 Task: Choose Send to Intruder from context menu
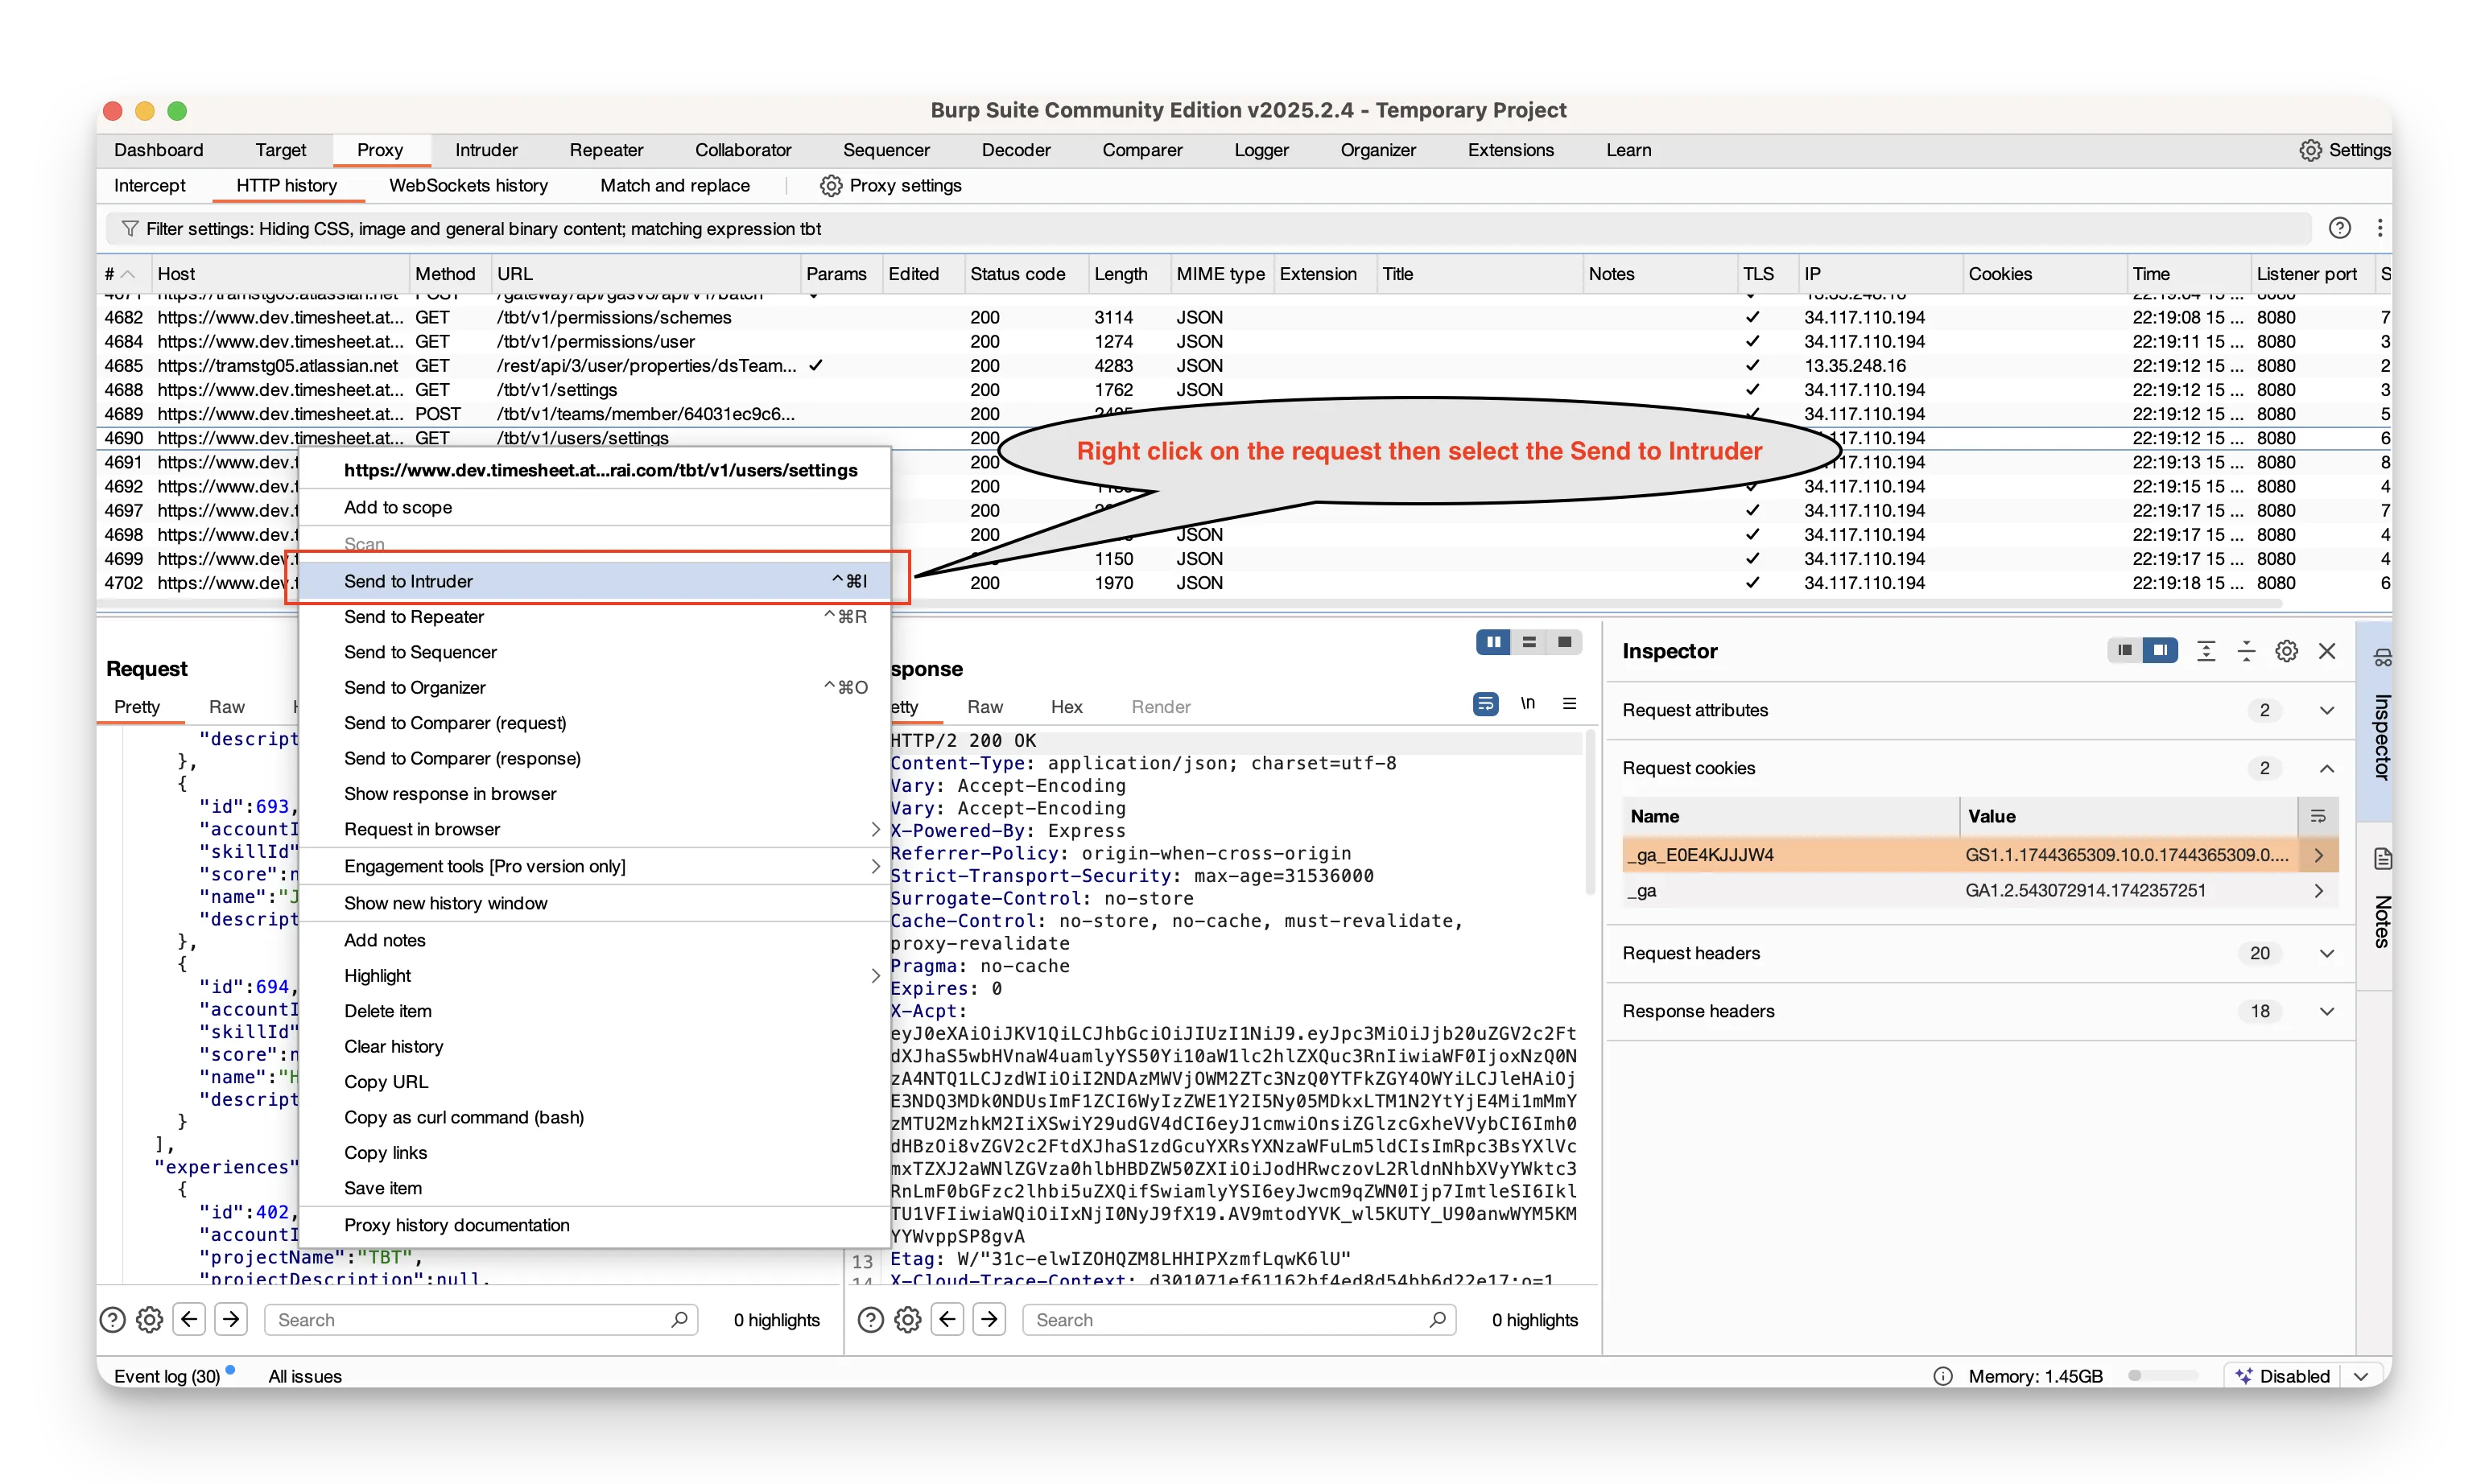point(594,581)
